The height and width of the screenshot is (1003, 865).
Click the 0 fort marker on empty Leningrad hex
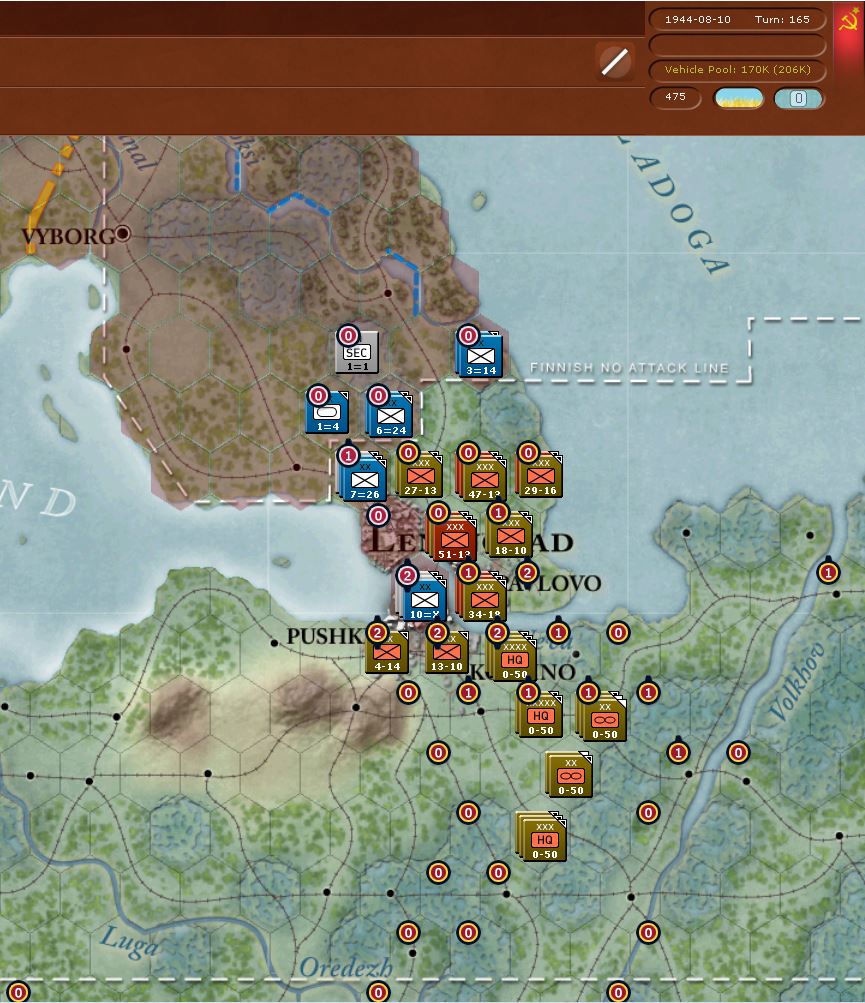click(378, 515)
